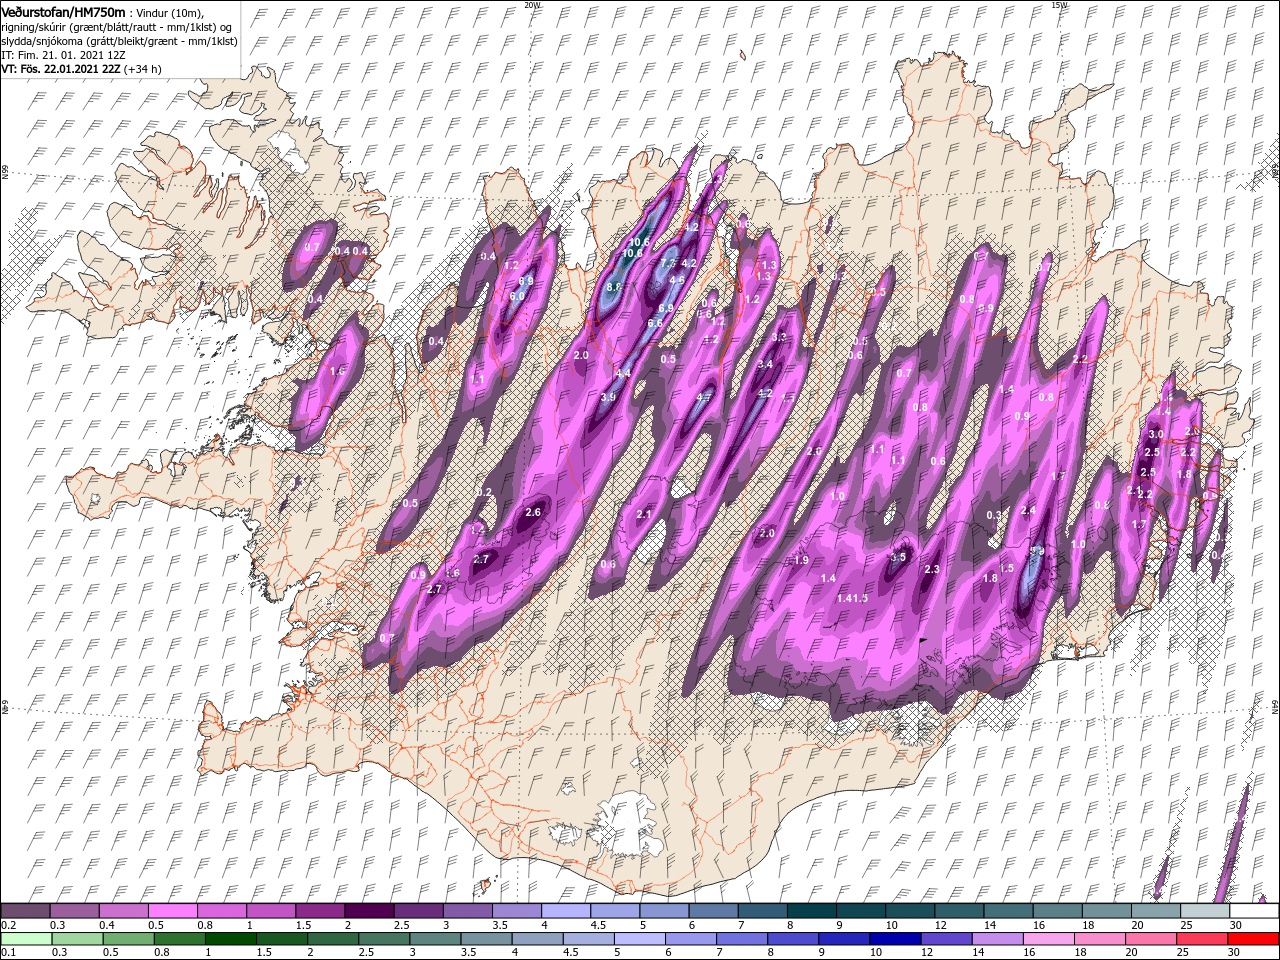Click the 0.2 label in the snow legend

tap(7, 925)
